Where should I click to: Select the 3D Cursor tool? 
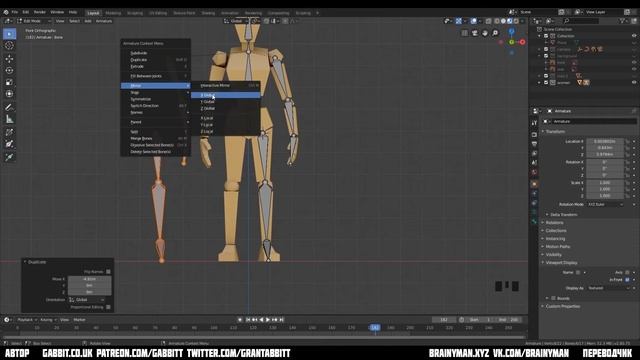point(9,46)
